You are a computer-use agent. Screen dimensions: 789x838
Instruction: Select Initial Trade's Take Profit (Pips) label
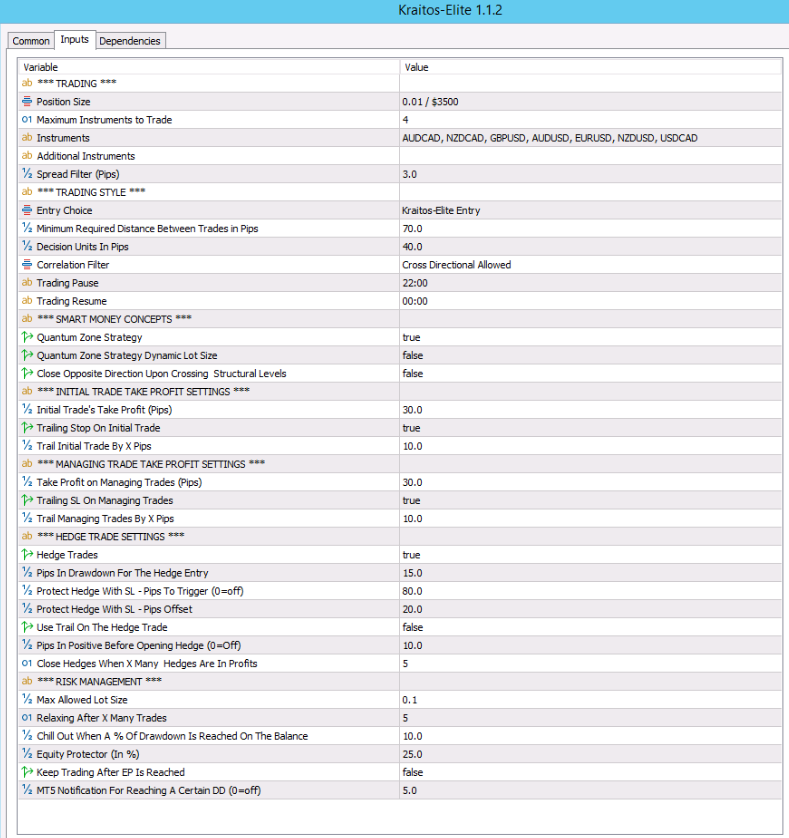[x=104, y=410]
